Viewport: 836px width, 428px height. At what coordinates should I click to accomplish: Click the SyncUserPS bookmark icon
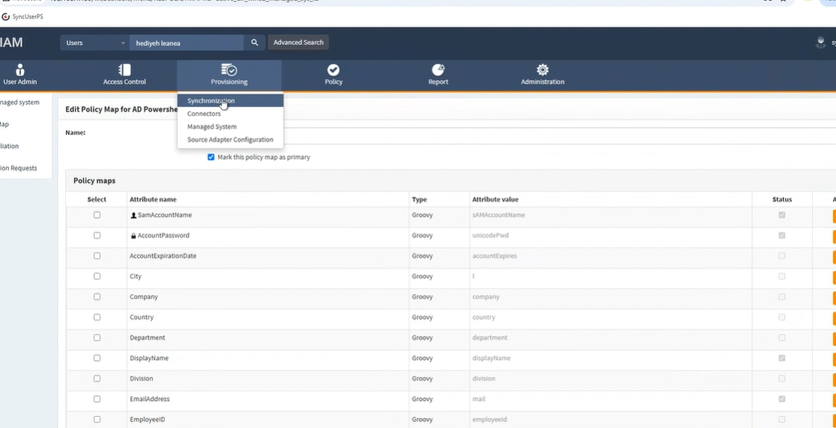(x=5, y=17)
